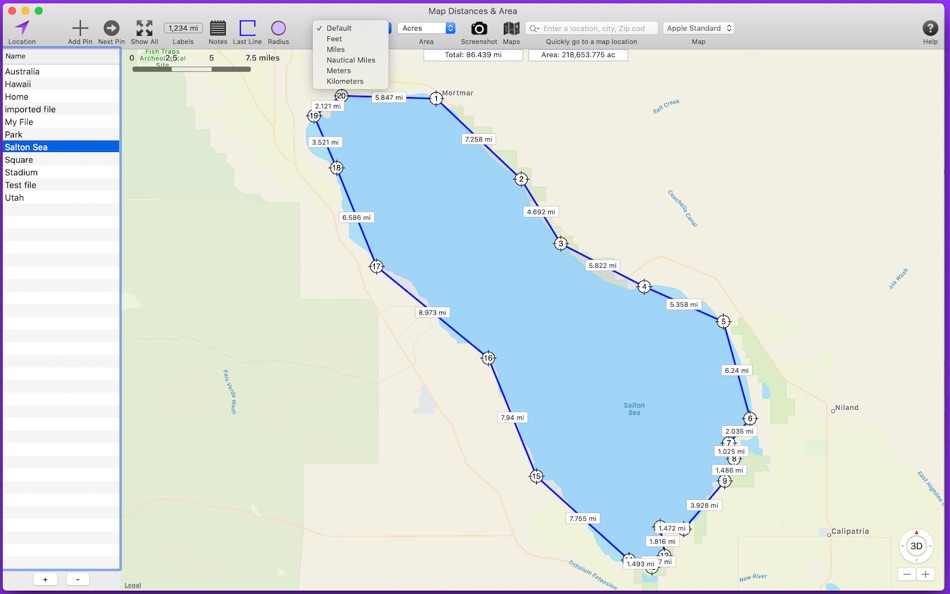Screen dimensions: 950x594
Task: Open Help question mark icon
Action: pyautogui.click(x=930, y=28)
